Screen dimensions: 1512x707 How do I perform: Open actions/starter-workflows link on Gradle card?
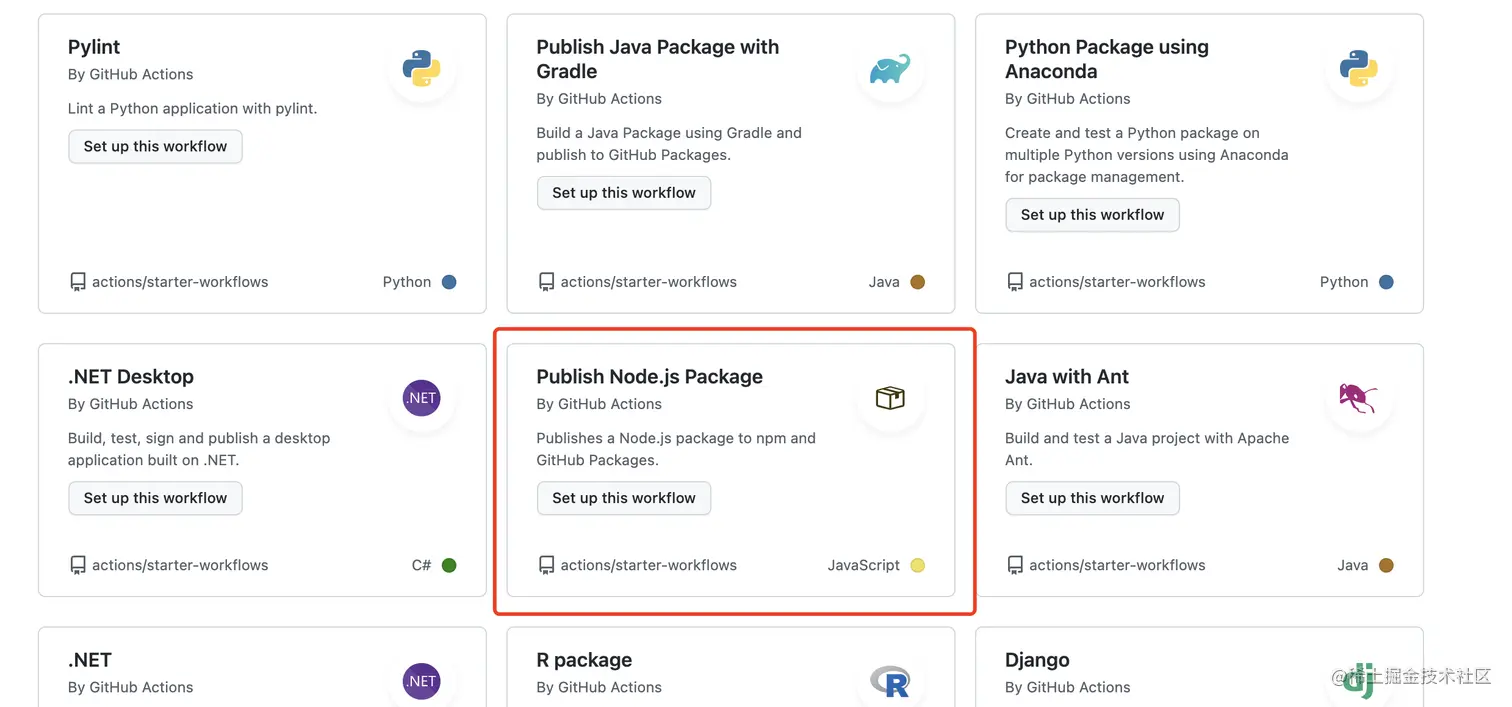pyautogui.click(x=648, y=282)
